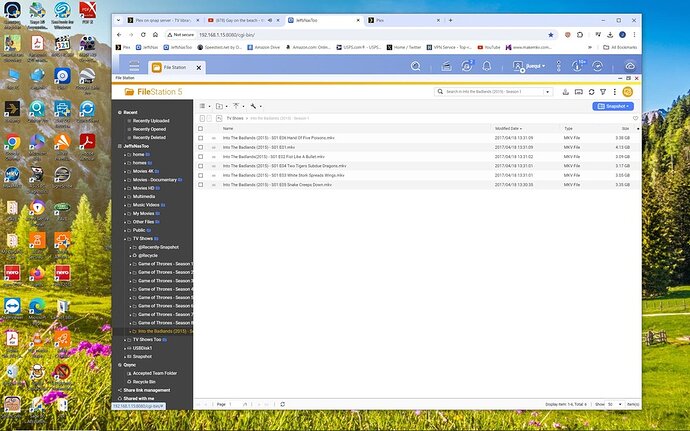Click the search magnifier in File Station

point(440,92)
